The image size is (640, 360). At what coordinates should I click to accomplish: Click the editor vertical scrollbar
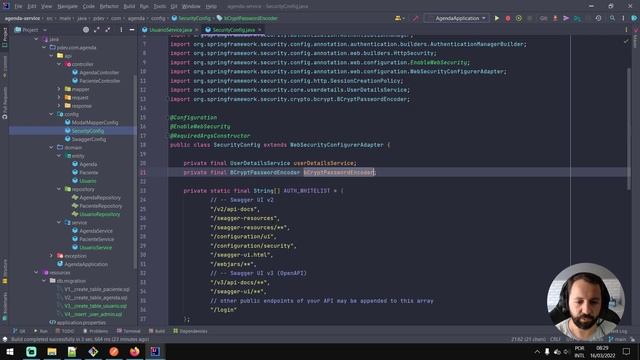[629, 129]
